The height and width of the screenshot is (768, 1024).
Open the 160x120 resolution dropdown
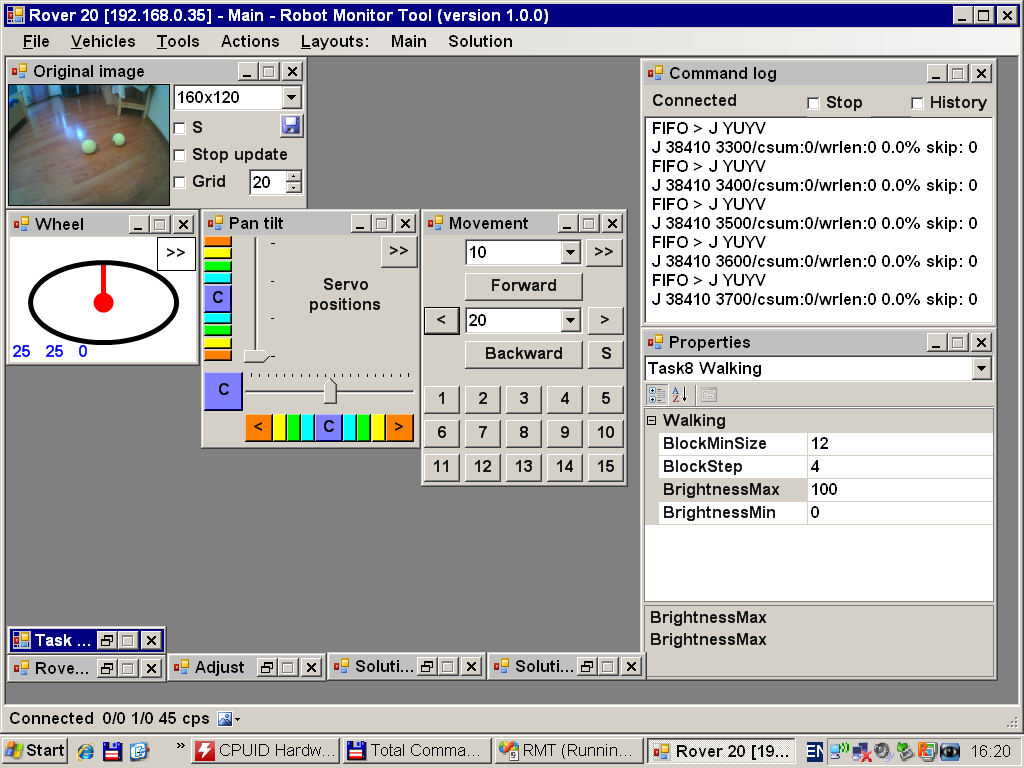[x=291, y=97]
